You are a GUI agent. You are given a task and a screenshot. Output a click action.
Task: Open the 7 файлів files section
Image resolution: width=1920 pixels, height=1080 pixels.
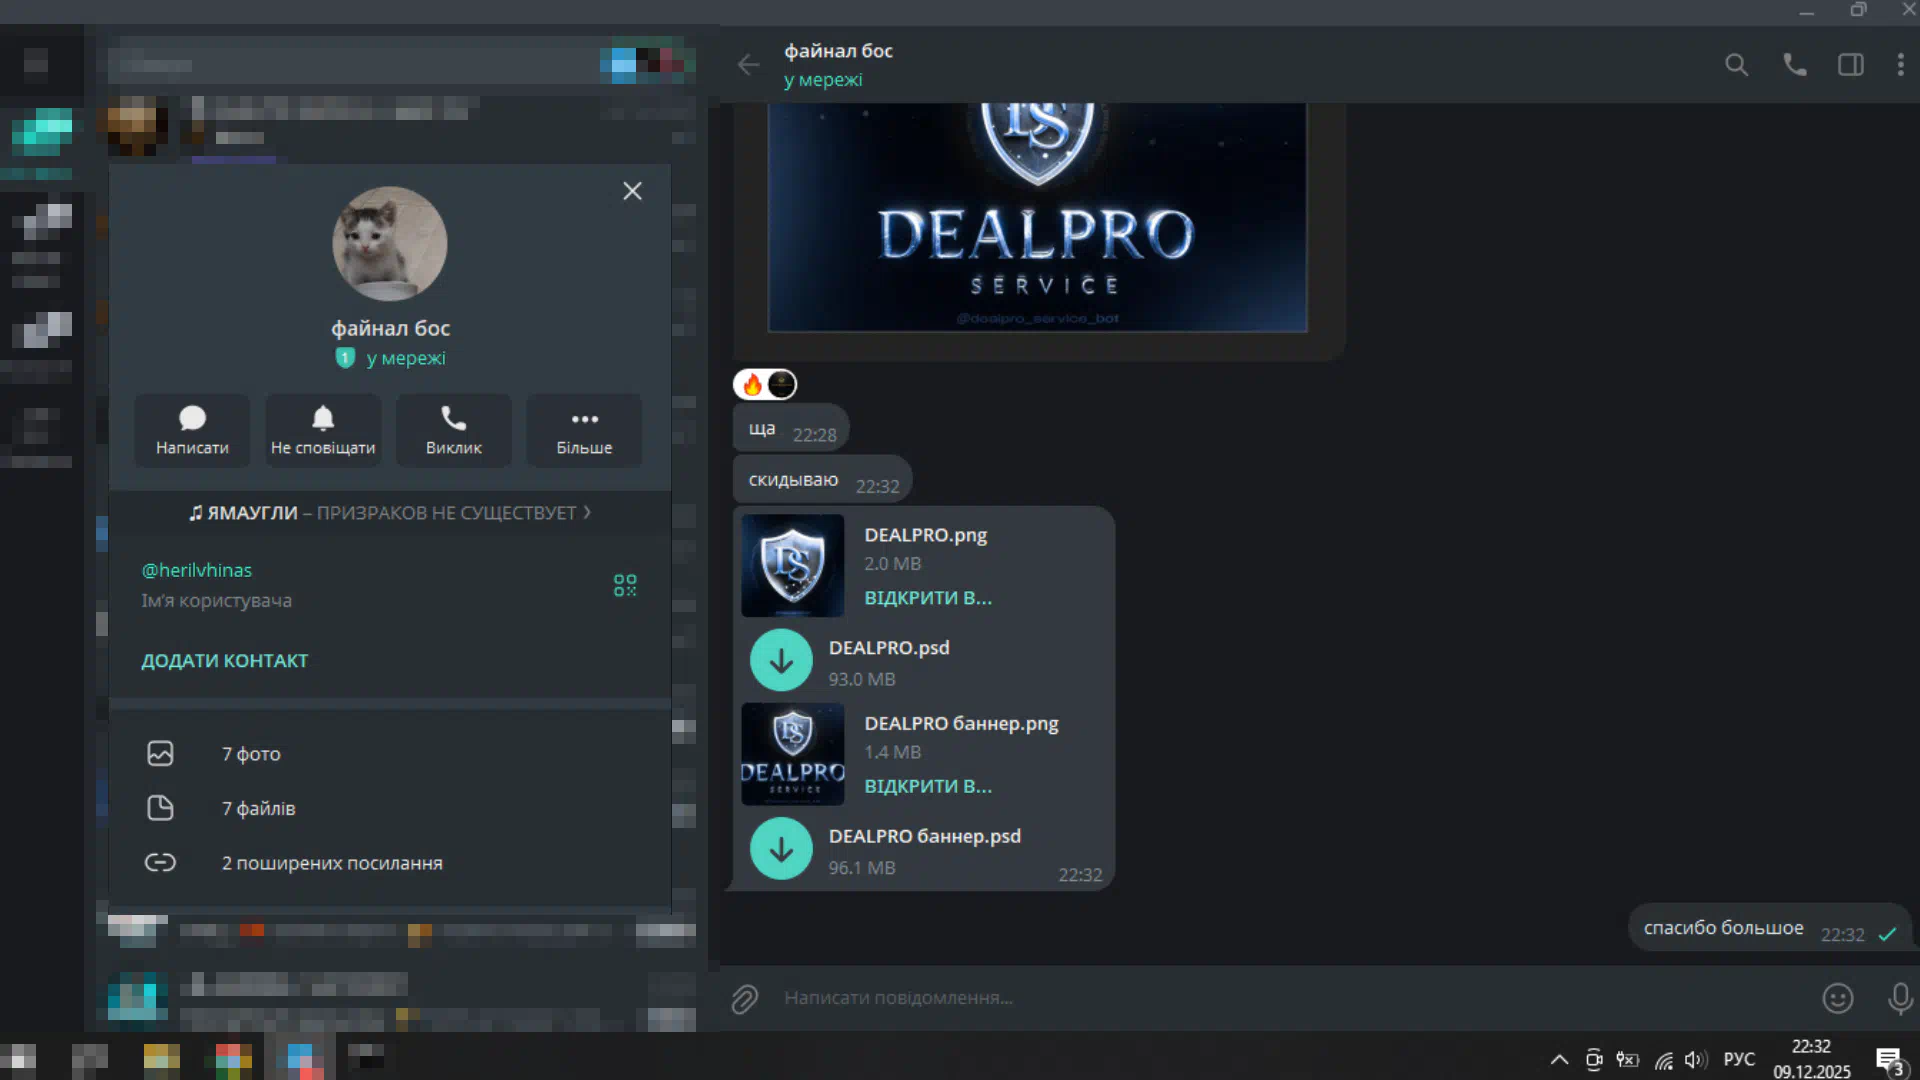pos(258,808)
